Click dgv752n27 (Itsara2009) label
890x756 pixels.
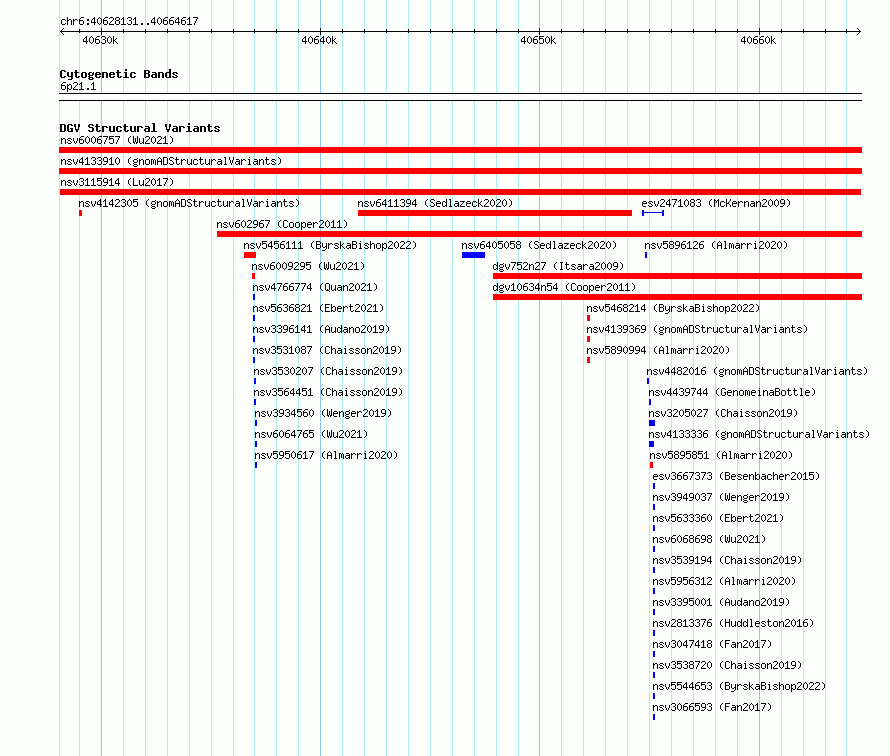coord(558,266)
